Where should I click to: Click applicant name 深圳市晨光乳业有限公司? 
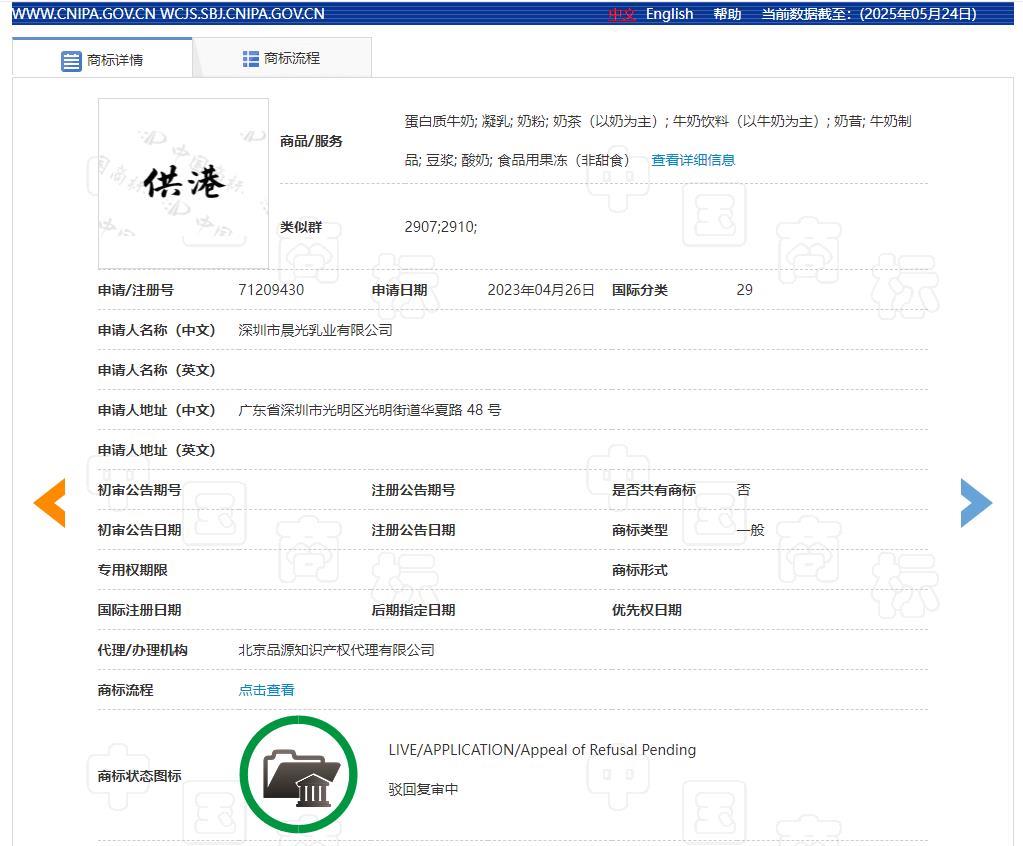point(315,330)
